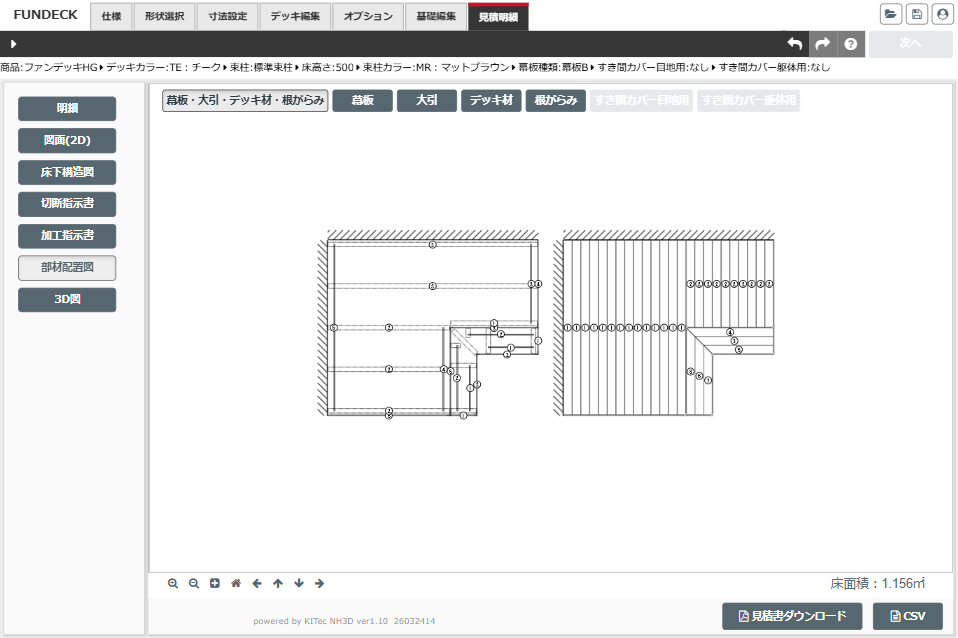Click the zoom in magnifier icon
This screenshot has height=638, width=958.
[173, 583]
